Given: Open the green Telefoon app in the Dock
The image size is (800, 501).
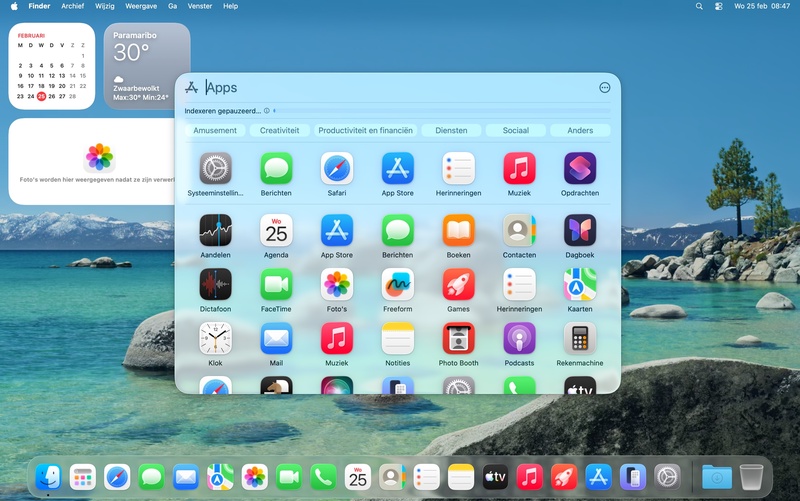Looking at the screenshot, I should [323, 478].
